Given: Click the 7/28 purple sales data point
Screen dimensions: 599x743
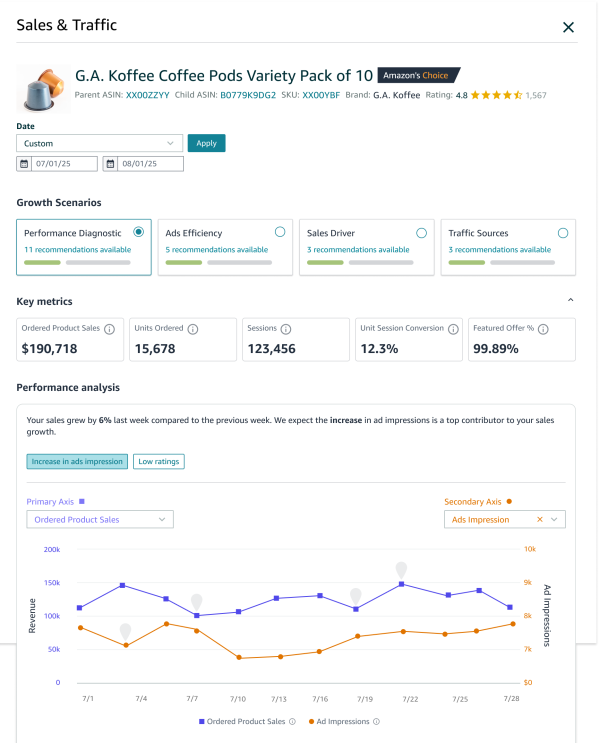Looking at the screenshot, I should (510, 607).
